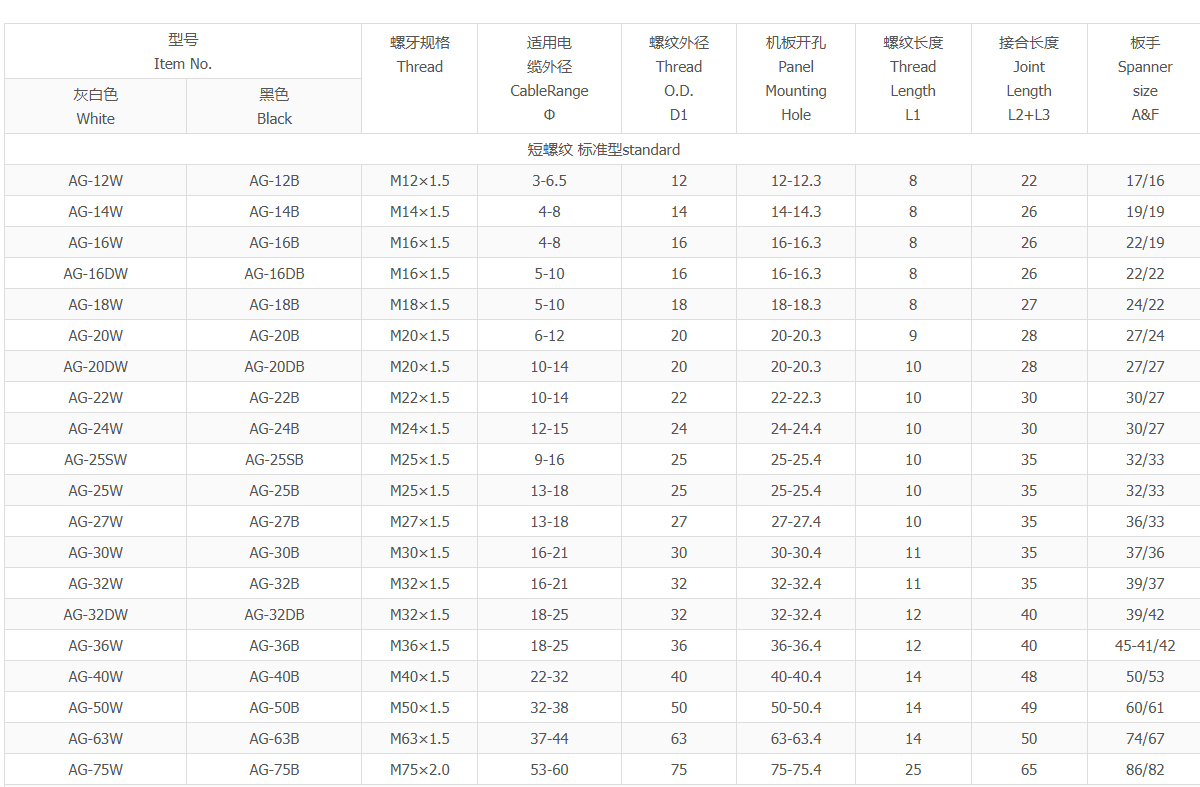
Task: Select the Spanner size A&F header
Action: (1144, 79)
